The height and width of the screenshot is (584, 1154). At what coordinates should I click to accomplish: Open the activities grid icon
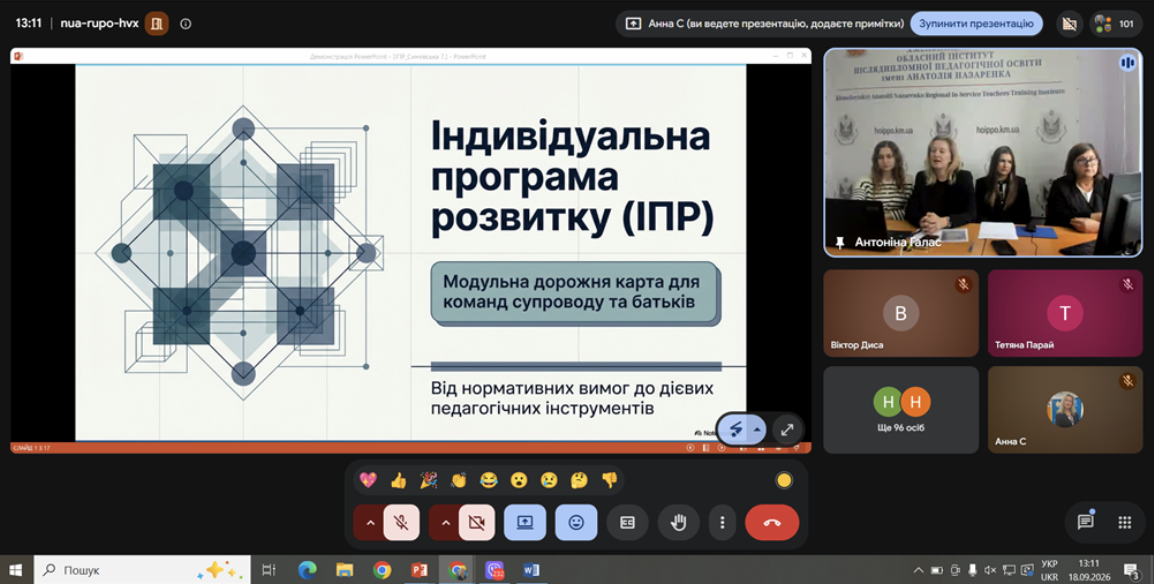[x=1125, y=522]
